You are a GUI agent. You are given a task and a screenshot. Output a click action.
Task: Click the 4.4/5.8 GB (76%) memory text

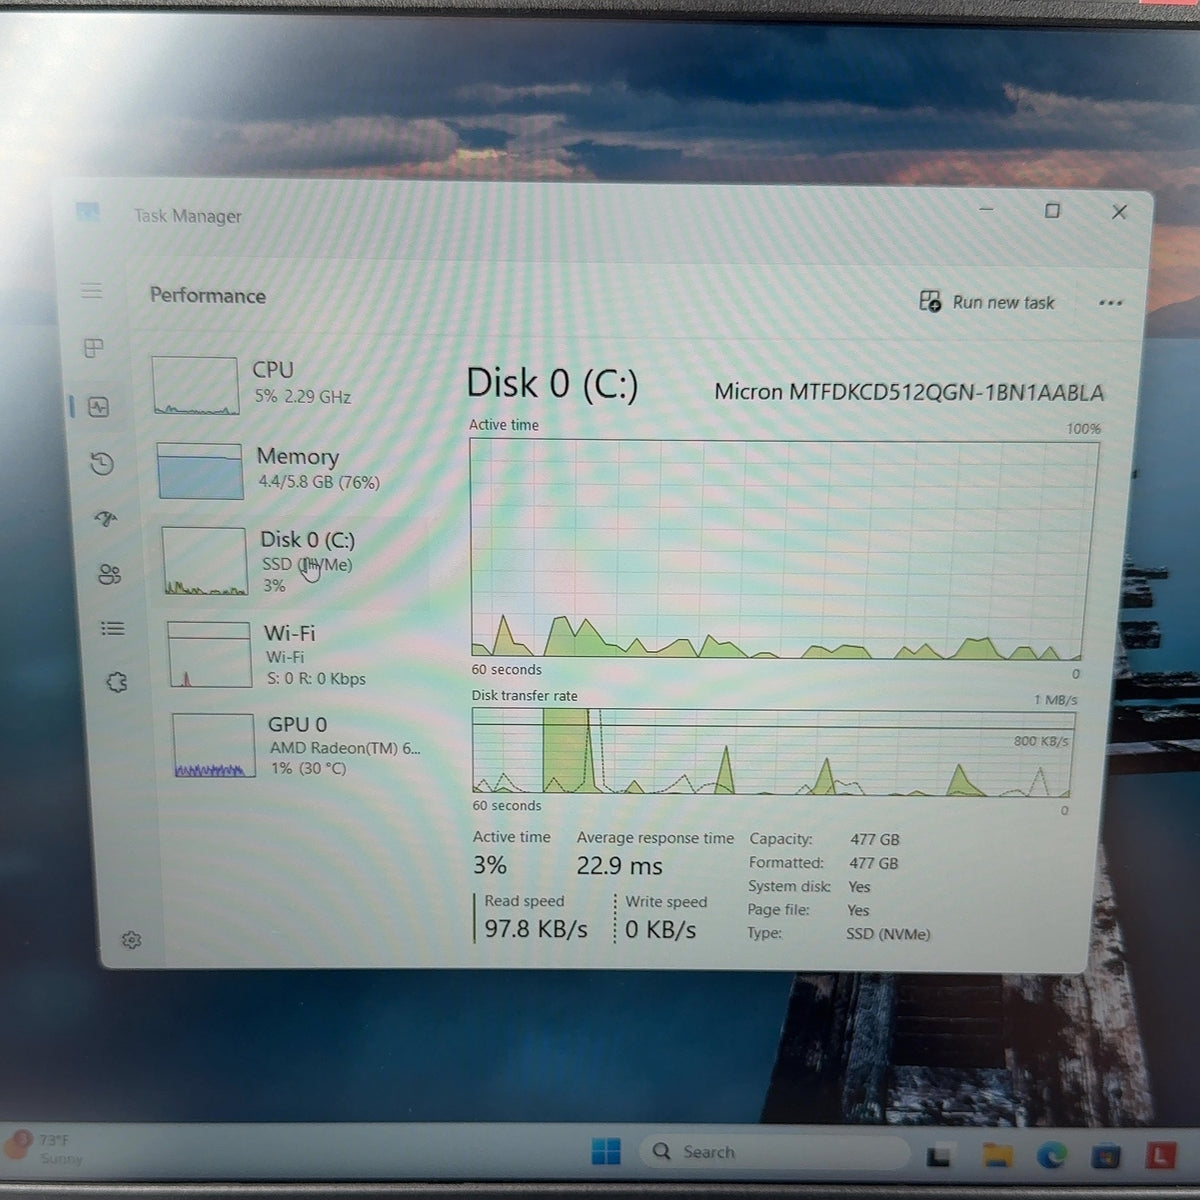(319, 482)
